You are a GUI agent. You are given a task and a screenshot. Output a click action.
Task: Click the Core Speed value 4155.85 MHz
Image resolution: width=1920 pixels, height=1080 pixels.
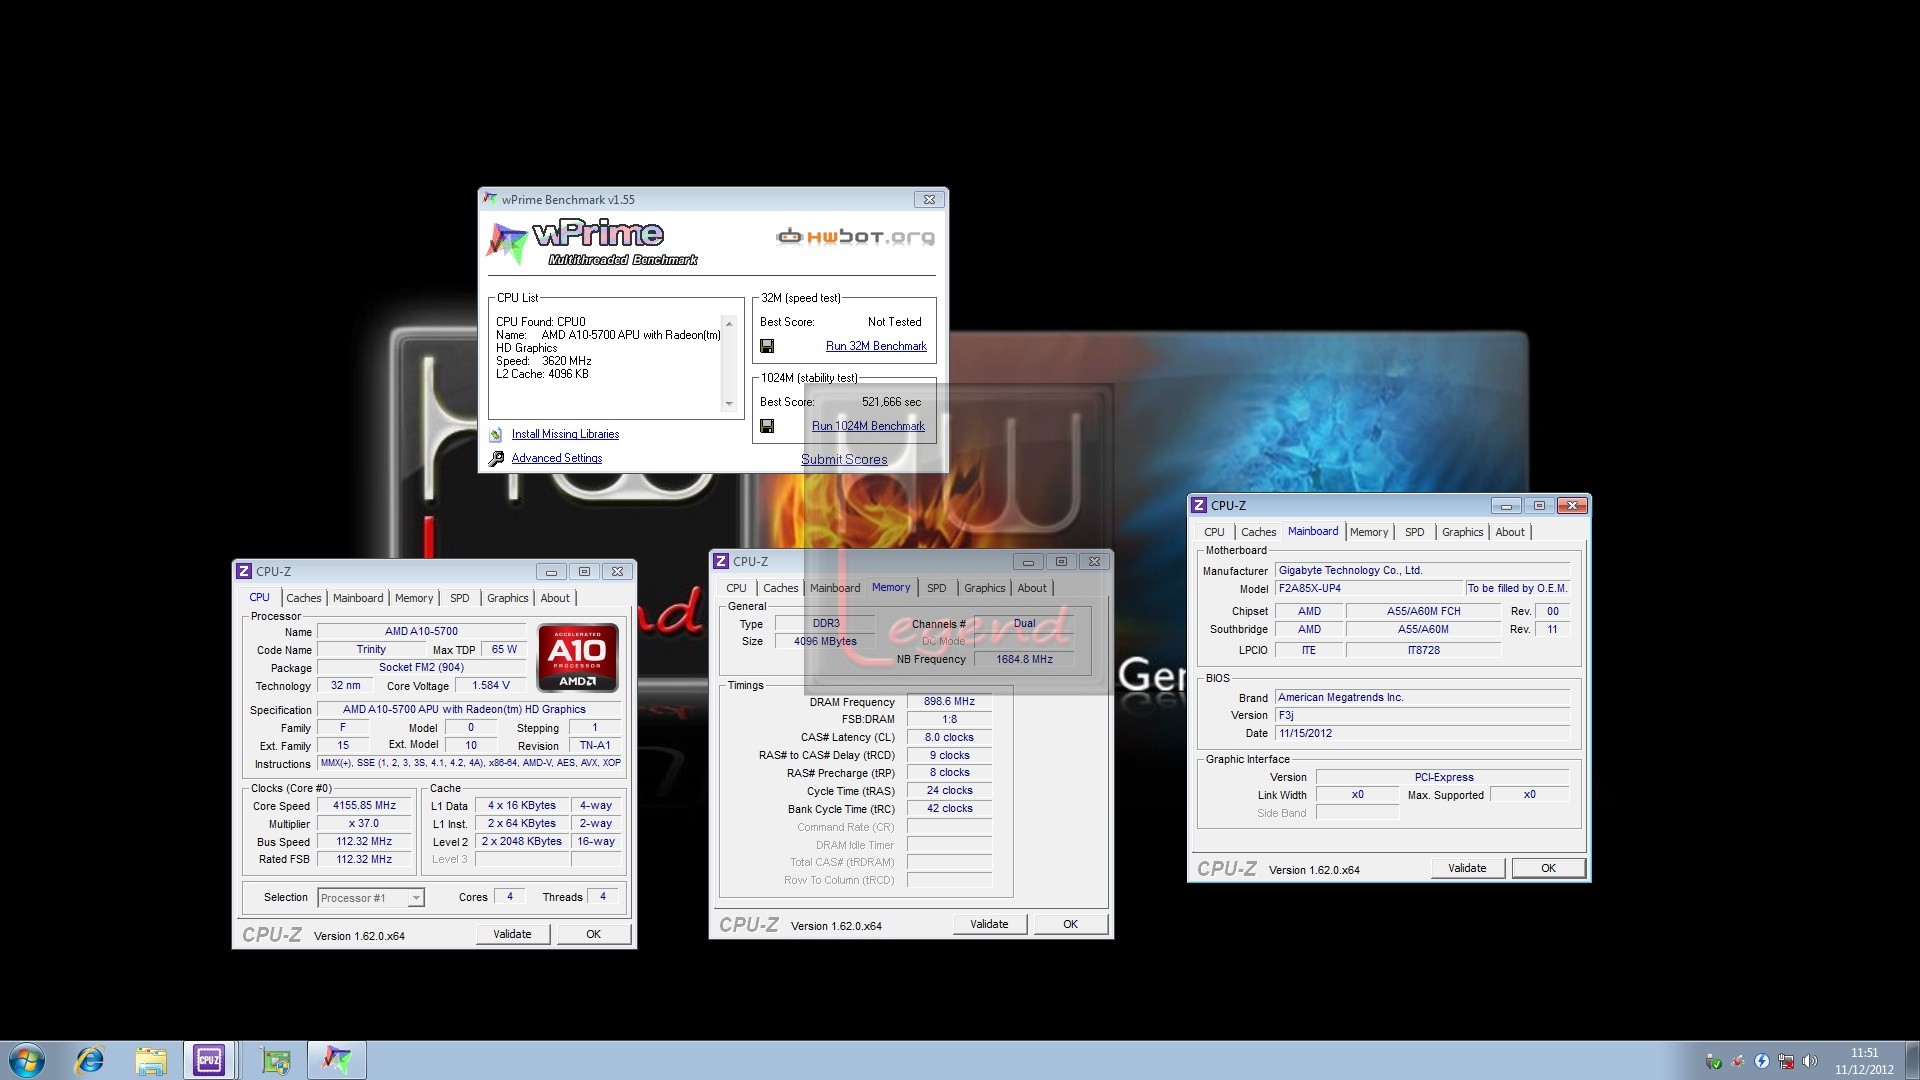coord(364,806)
